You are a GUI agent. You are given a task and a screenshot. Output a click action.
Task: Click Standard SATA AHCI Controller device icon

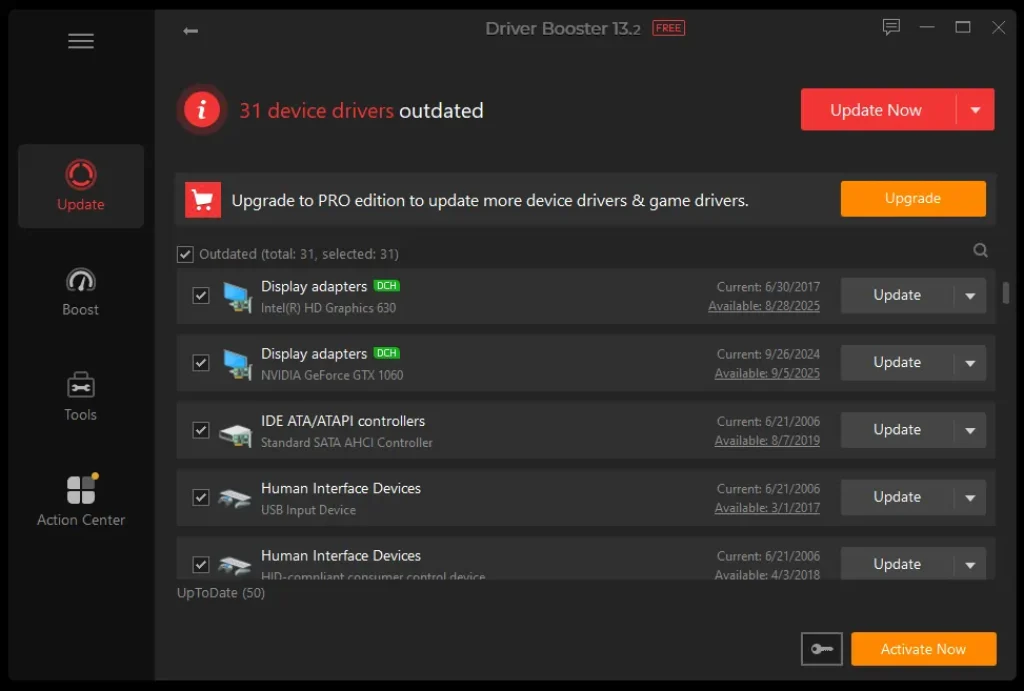pyautogui.click(x=235, y=434)
